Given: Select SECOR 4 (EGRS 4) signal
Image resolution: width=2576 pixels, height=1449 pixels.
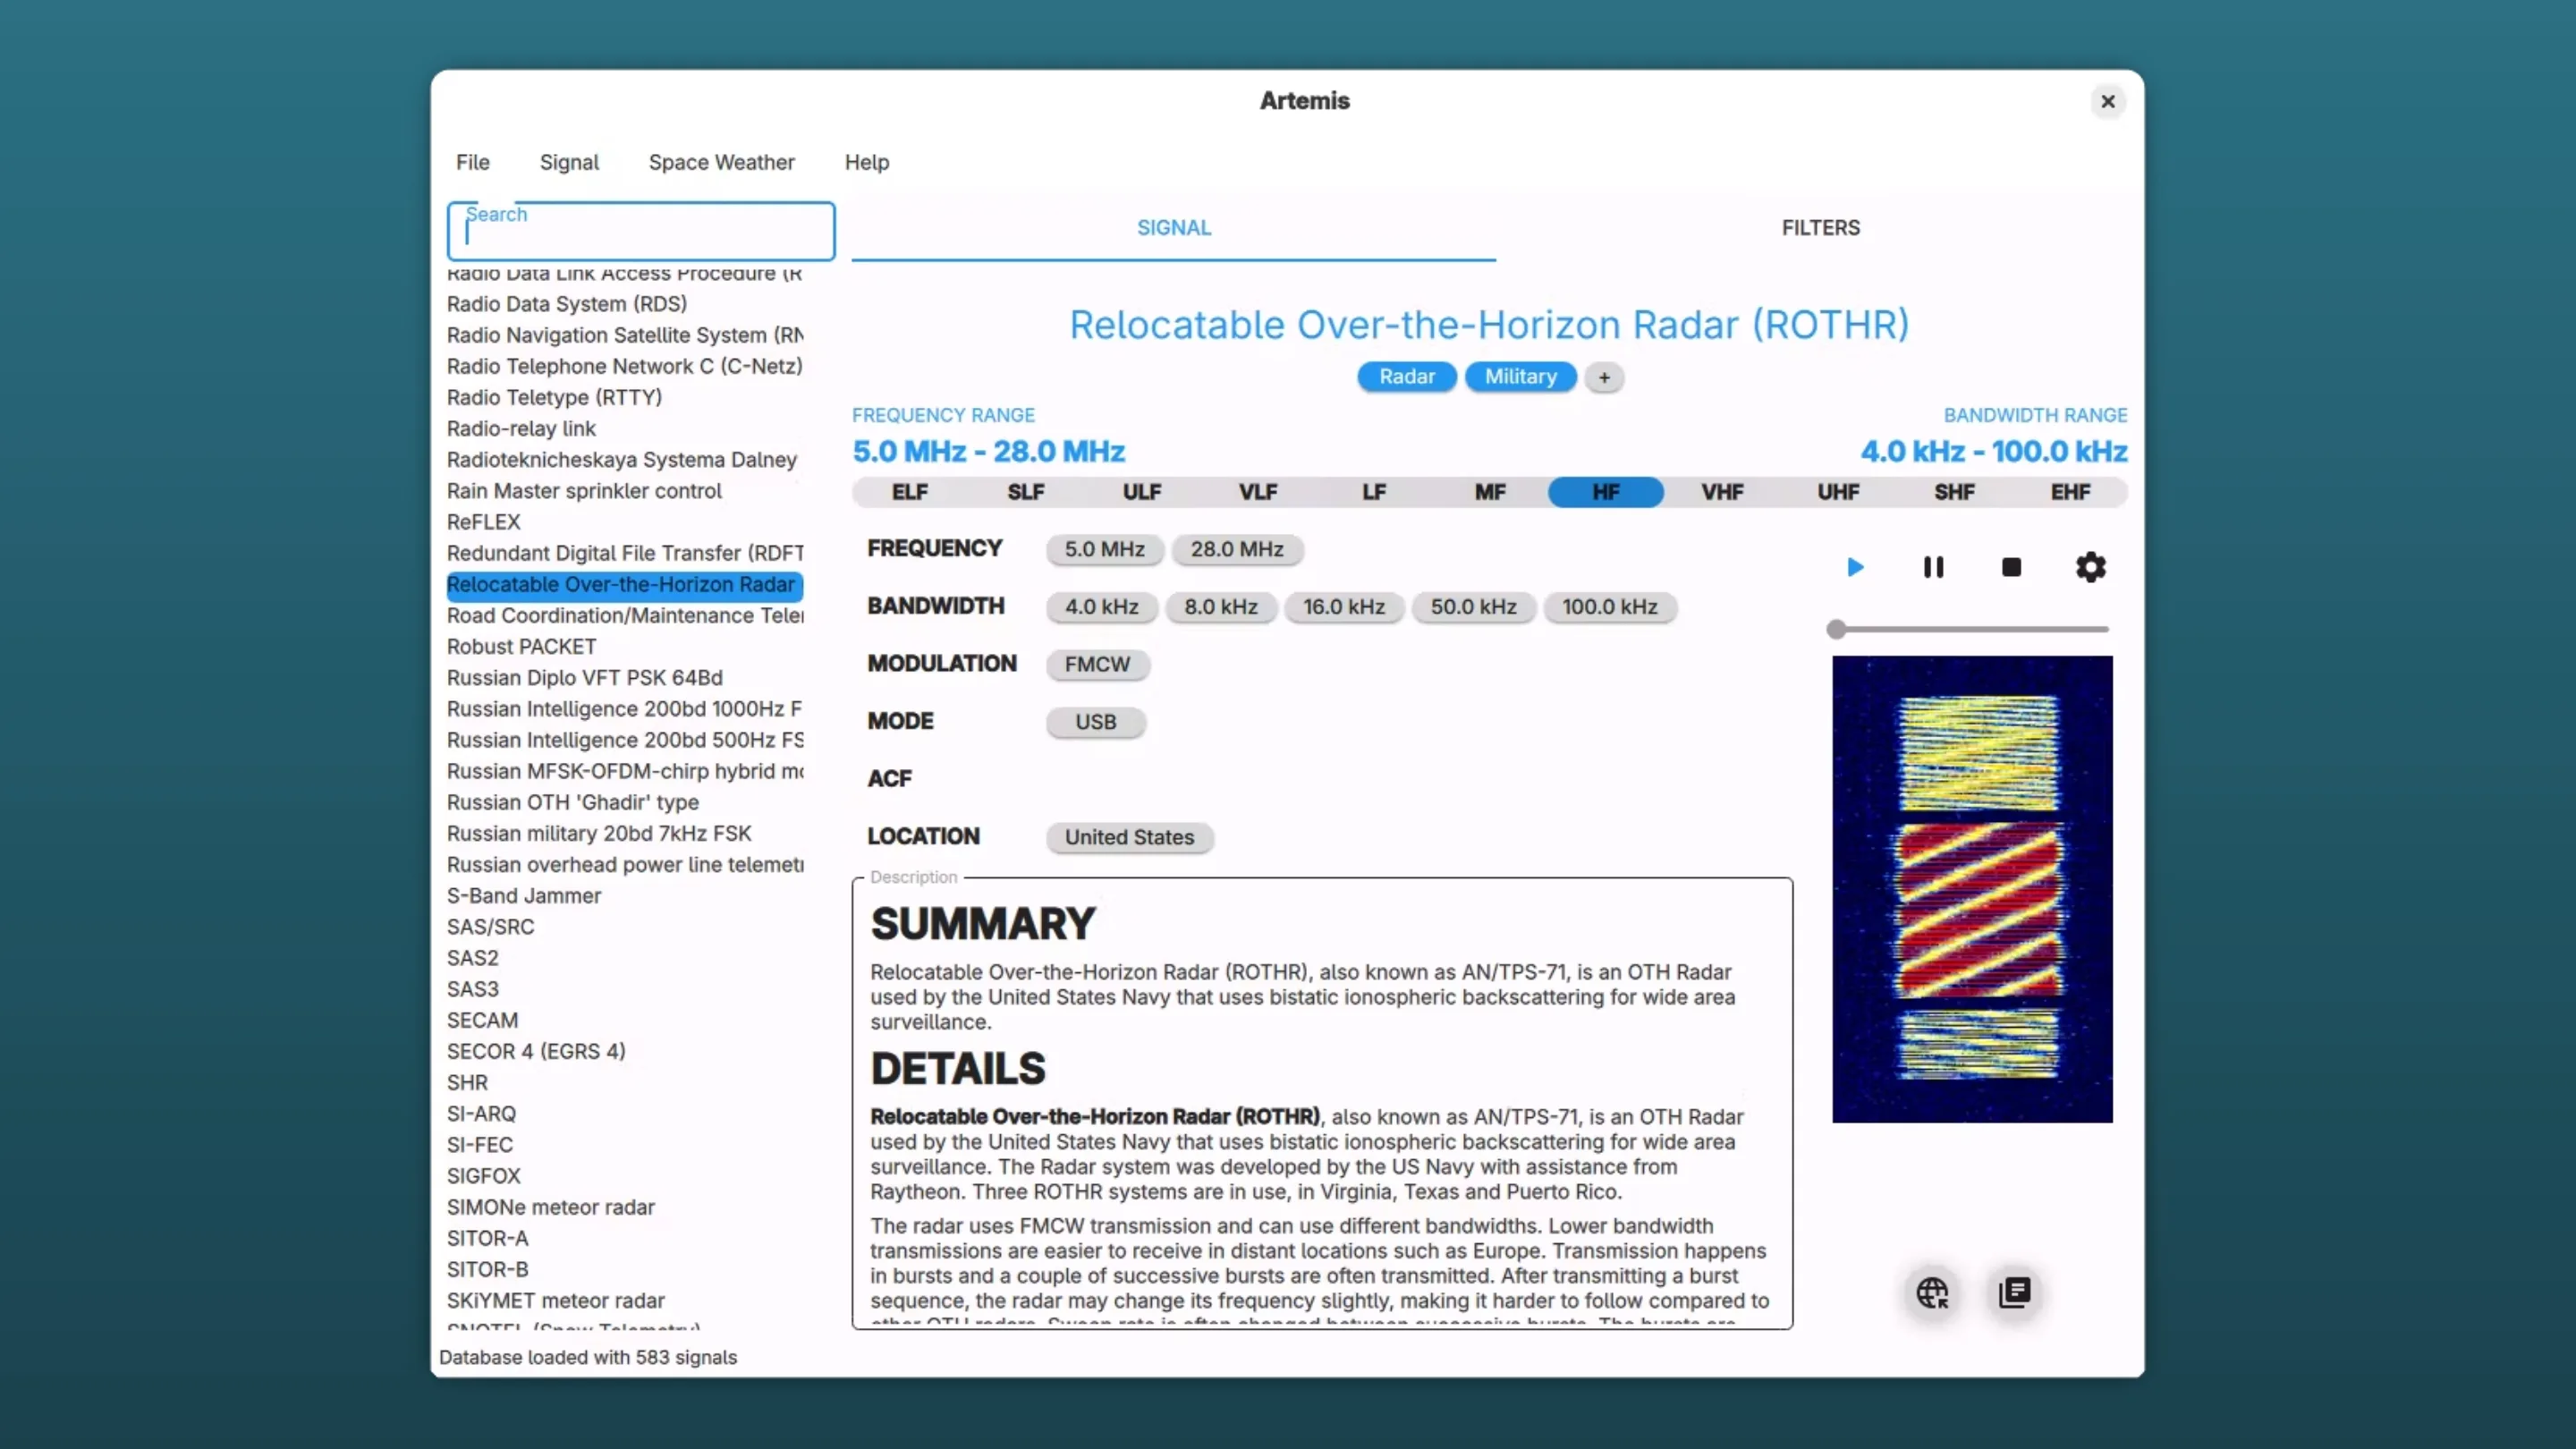Looking at the screenshot, I should (x=625, y=1051).
